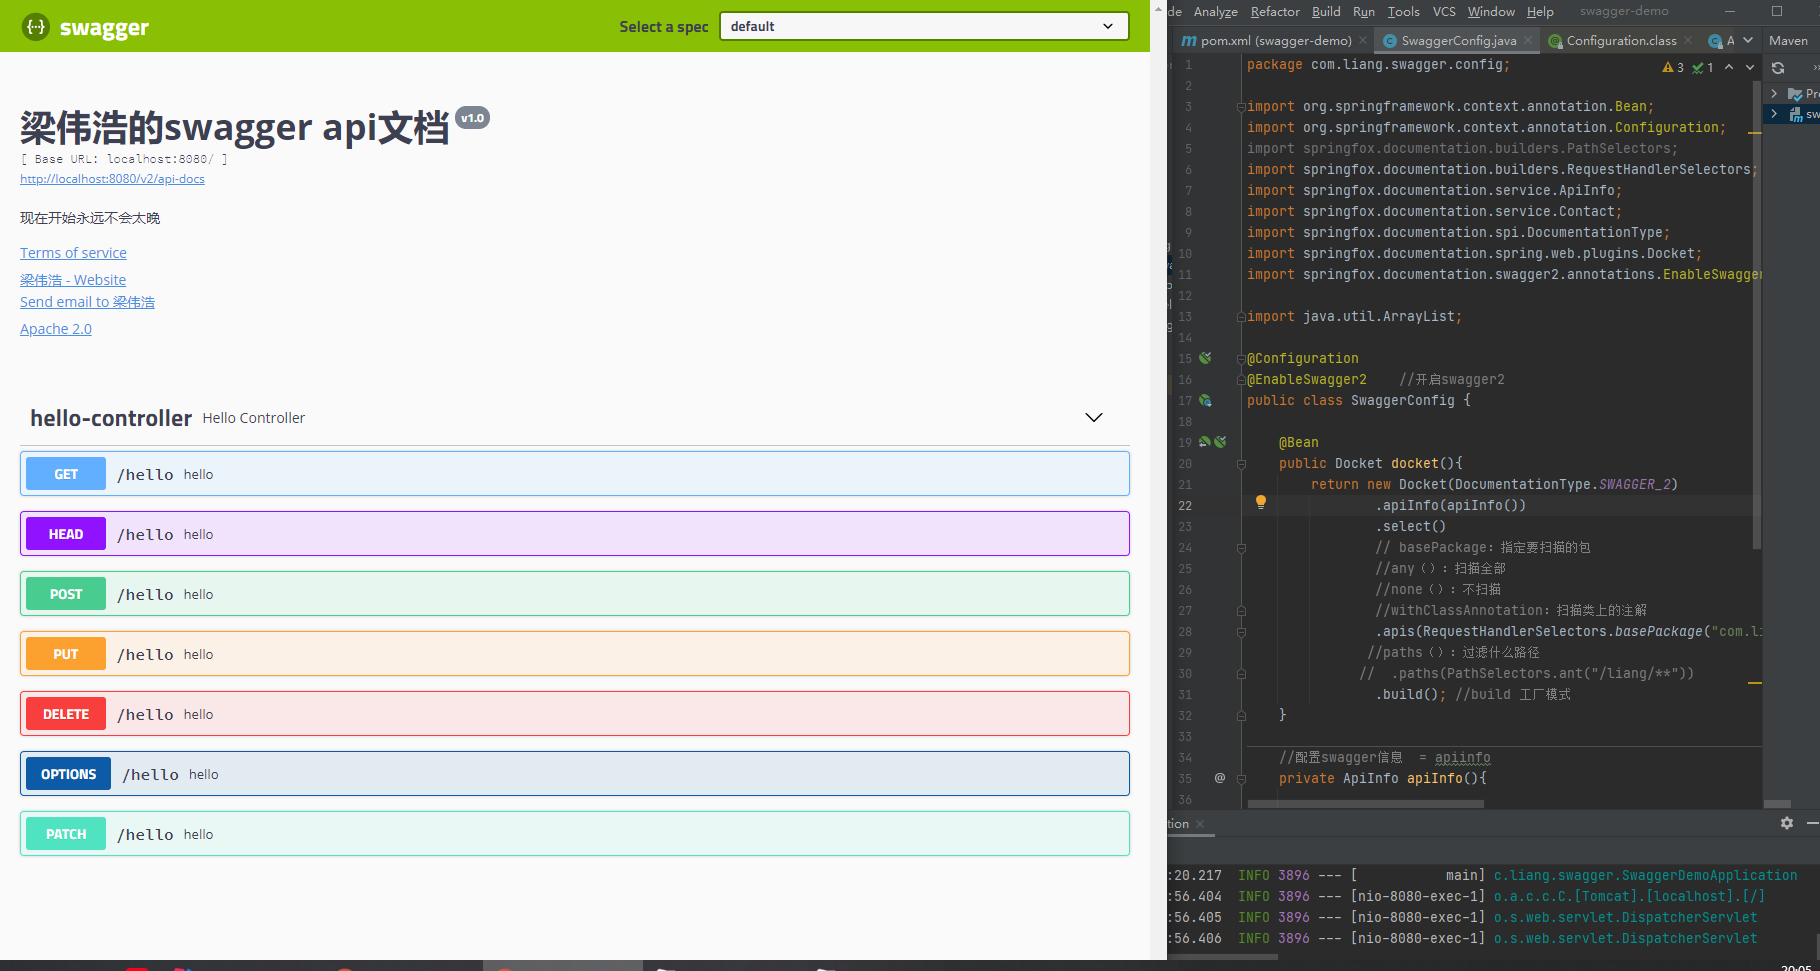The height and width of the screenshot is (971, 1820).
Task: Go to next highlighted error arrow
Action: click(1750, 67)
